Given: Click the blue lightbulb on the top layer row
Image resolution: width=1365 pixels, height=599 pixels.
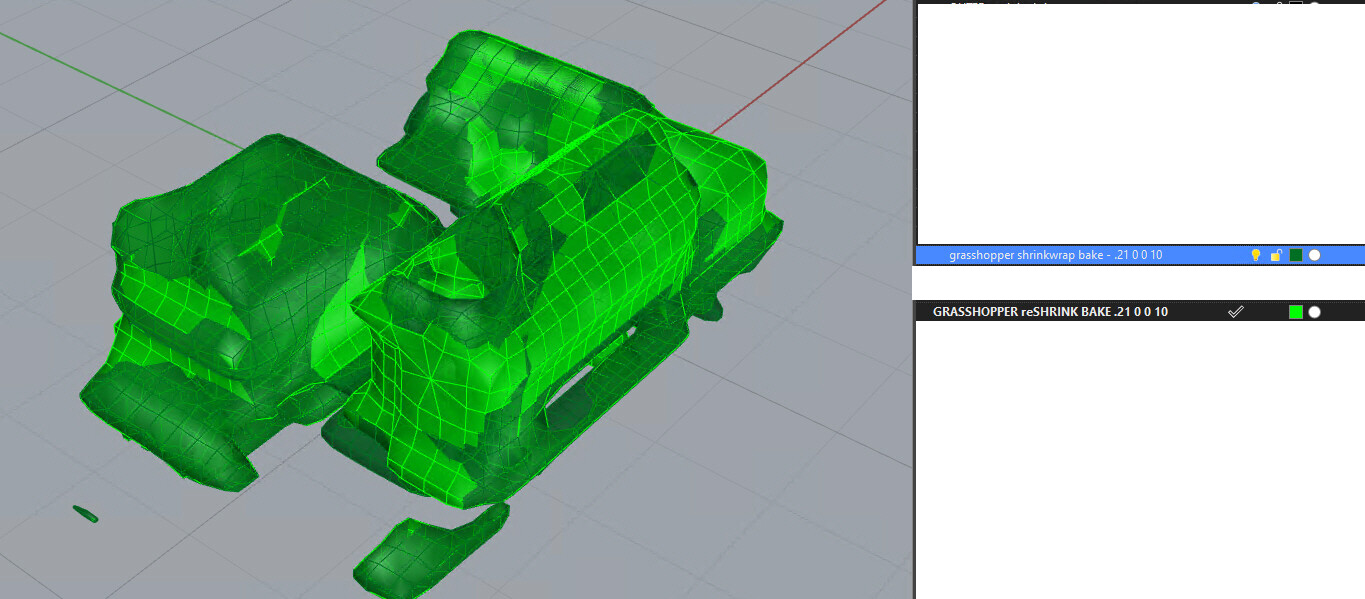Looking at the screenshot, I should (x=1255, y=6).
